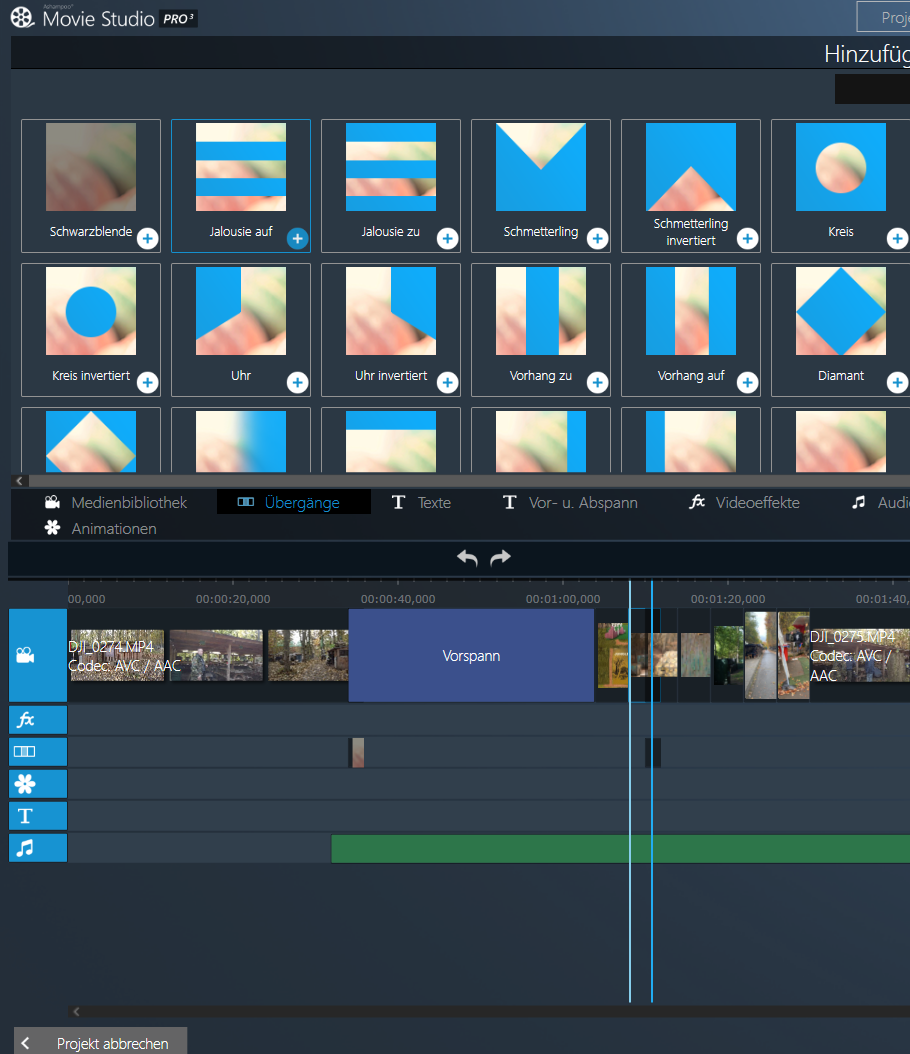
Task: Open the Vor- u. Abspann tab
Action: [x=570, y=502]
